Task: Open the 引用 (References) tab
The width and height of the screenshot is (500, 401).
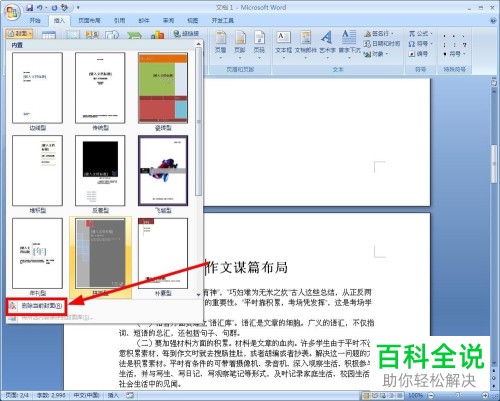Action: (120, 21)
